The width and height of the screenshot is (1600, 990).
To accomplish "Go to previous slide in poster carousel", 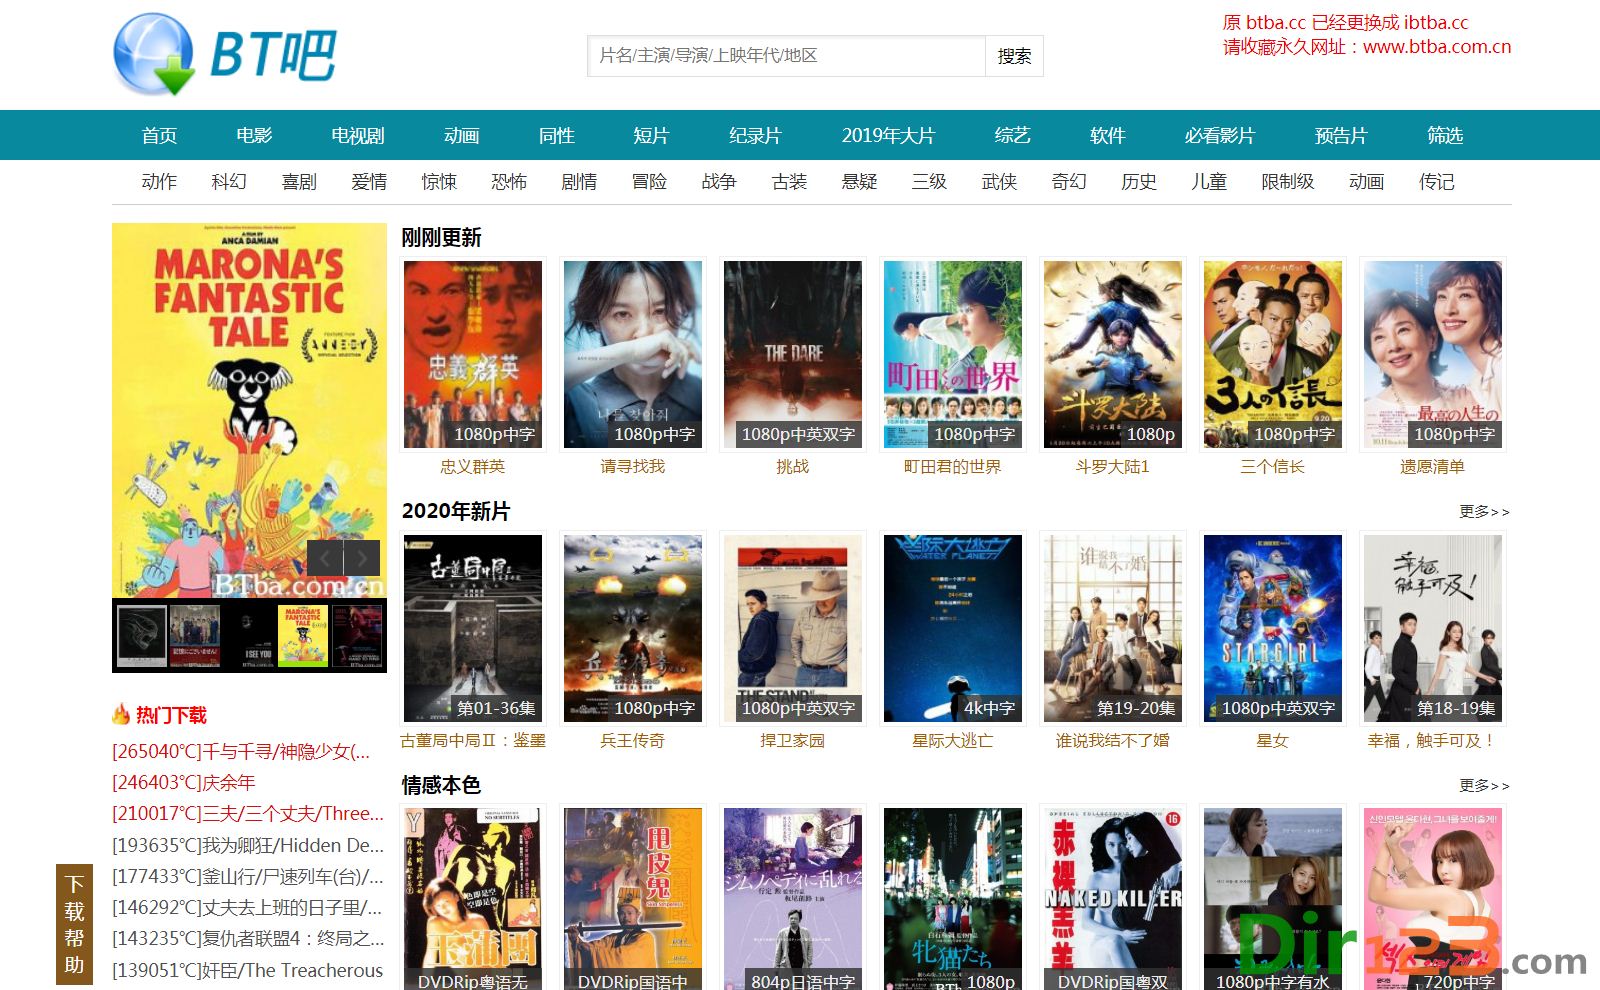I will point(324,558).
